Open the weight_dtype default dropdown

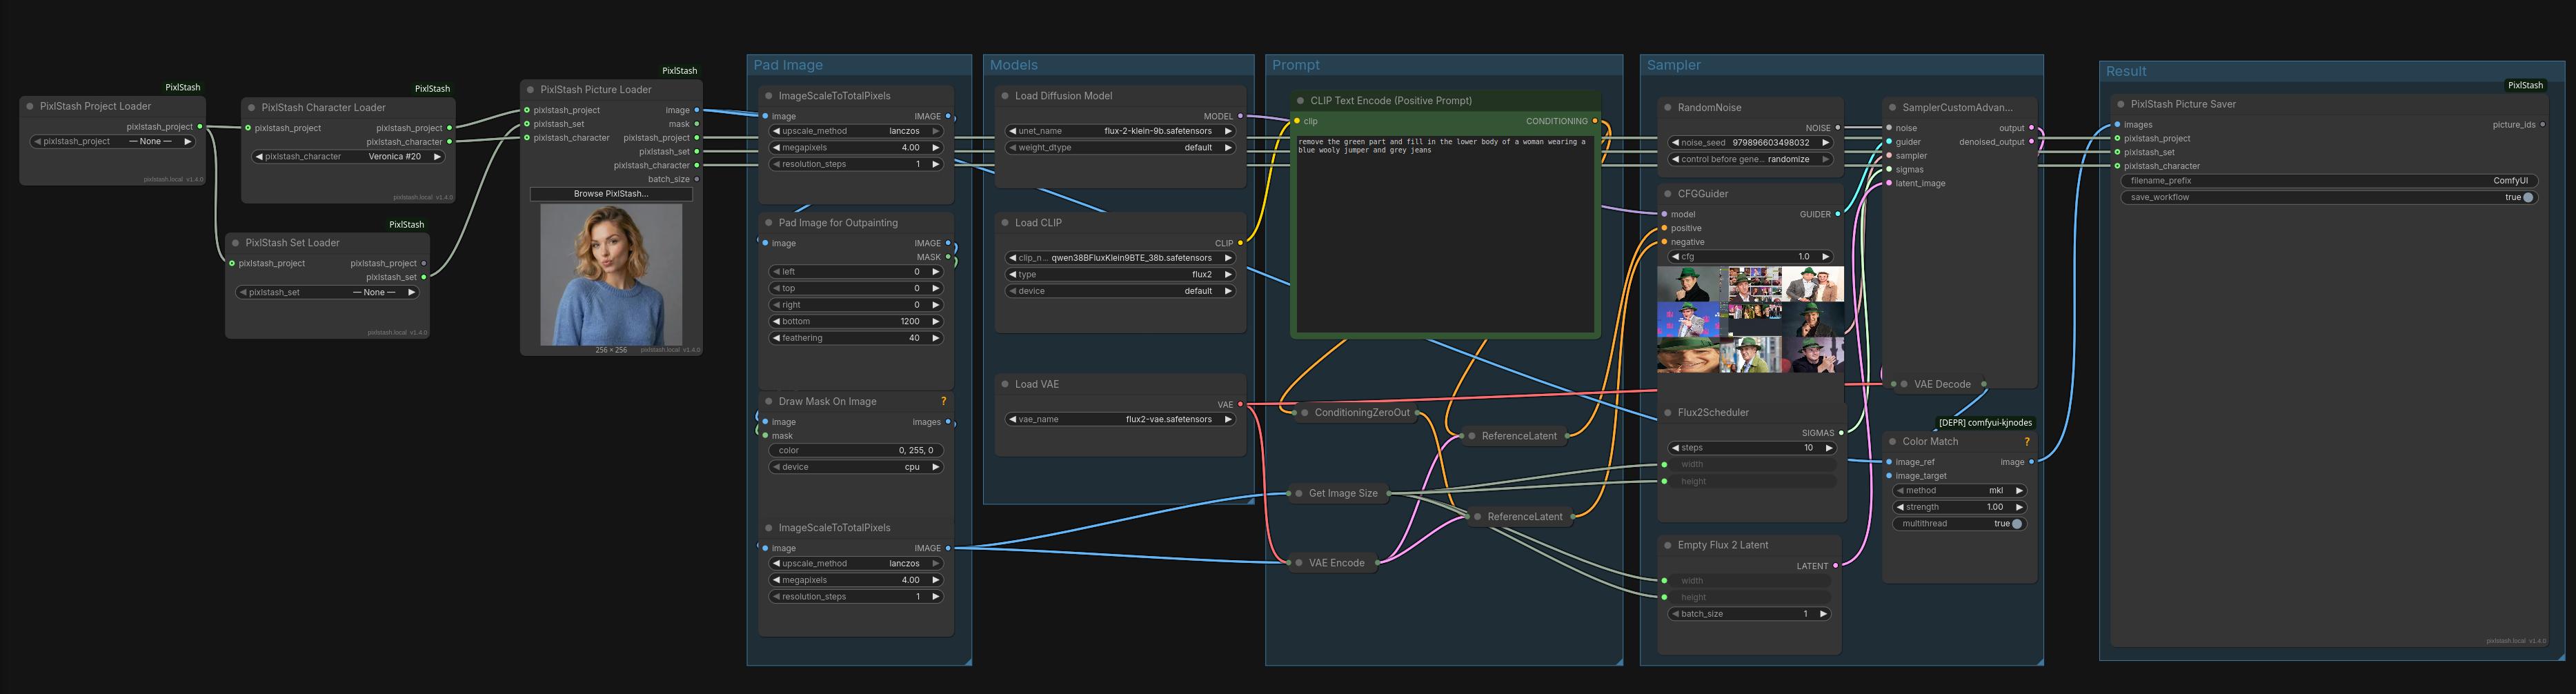pyautogui.click(x=1120, y=147)
